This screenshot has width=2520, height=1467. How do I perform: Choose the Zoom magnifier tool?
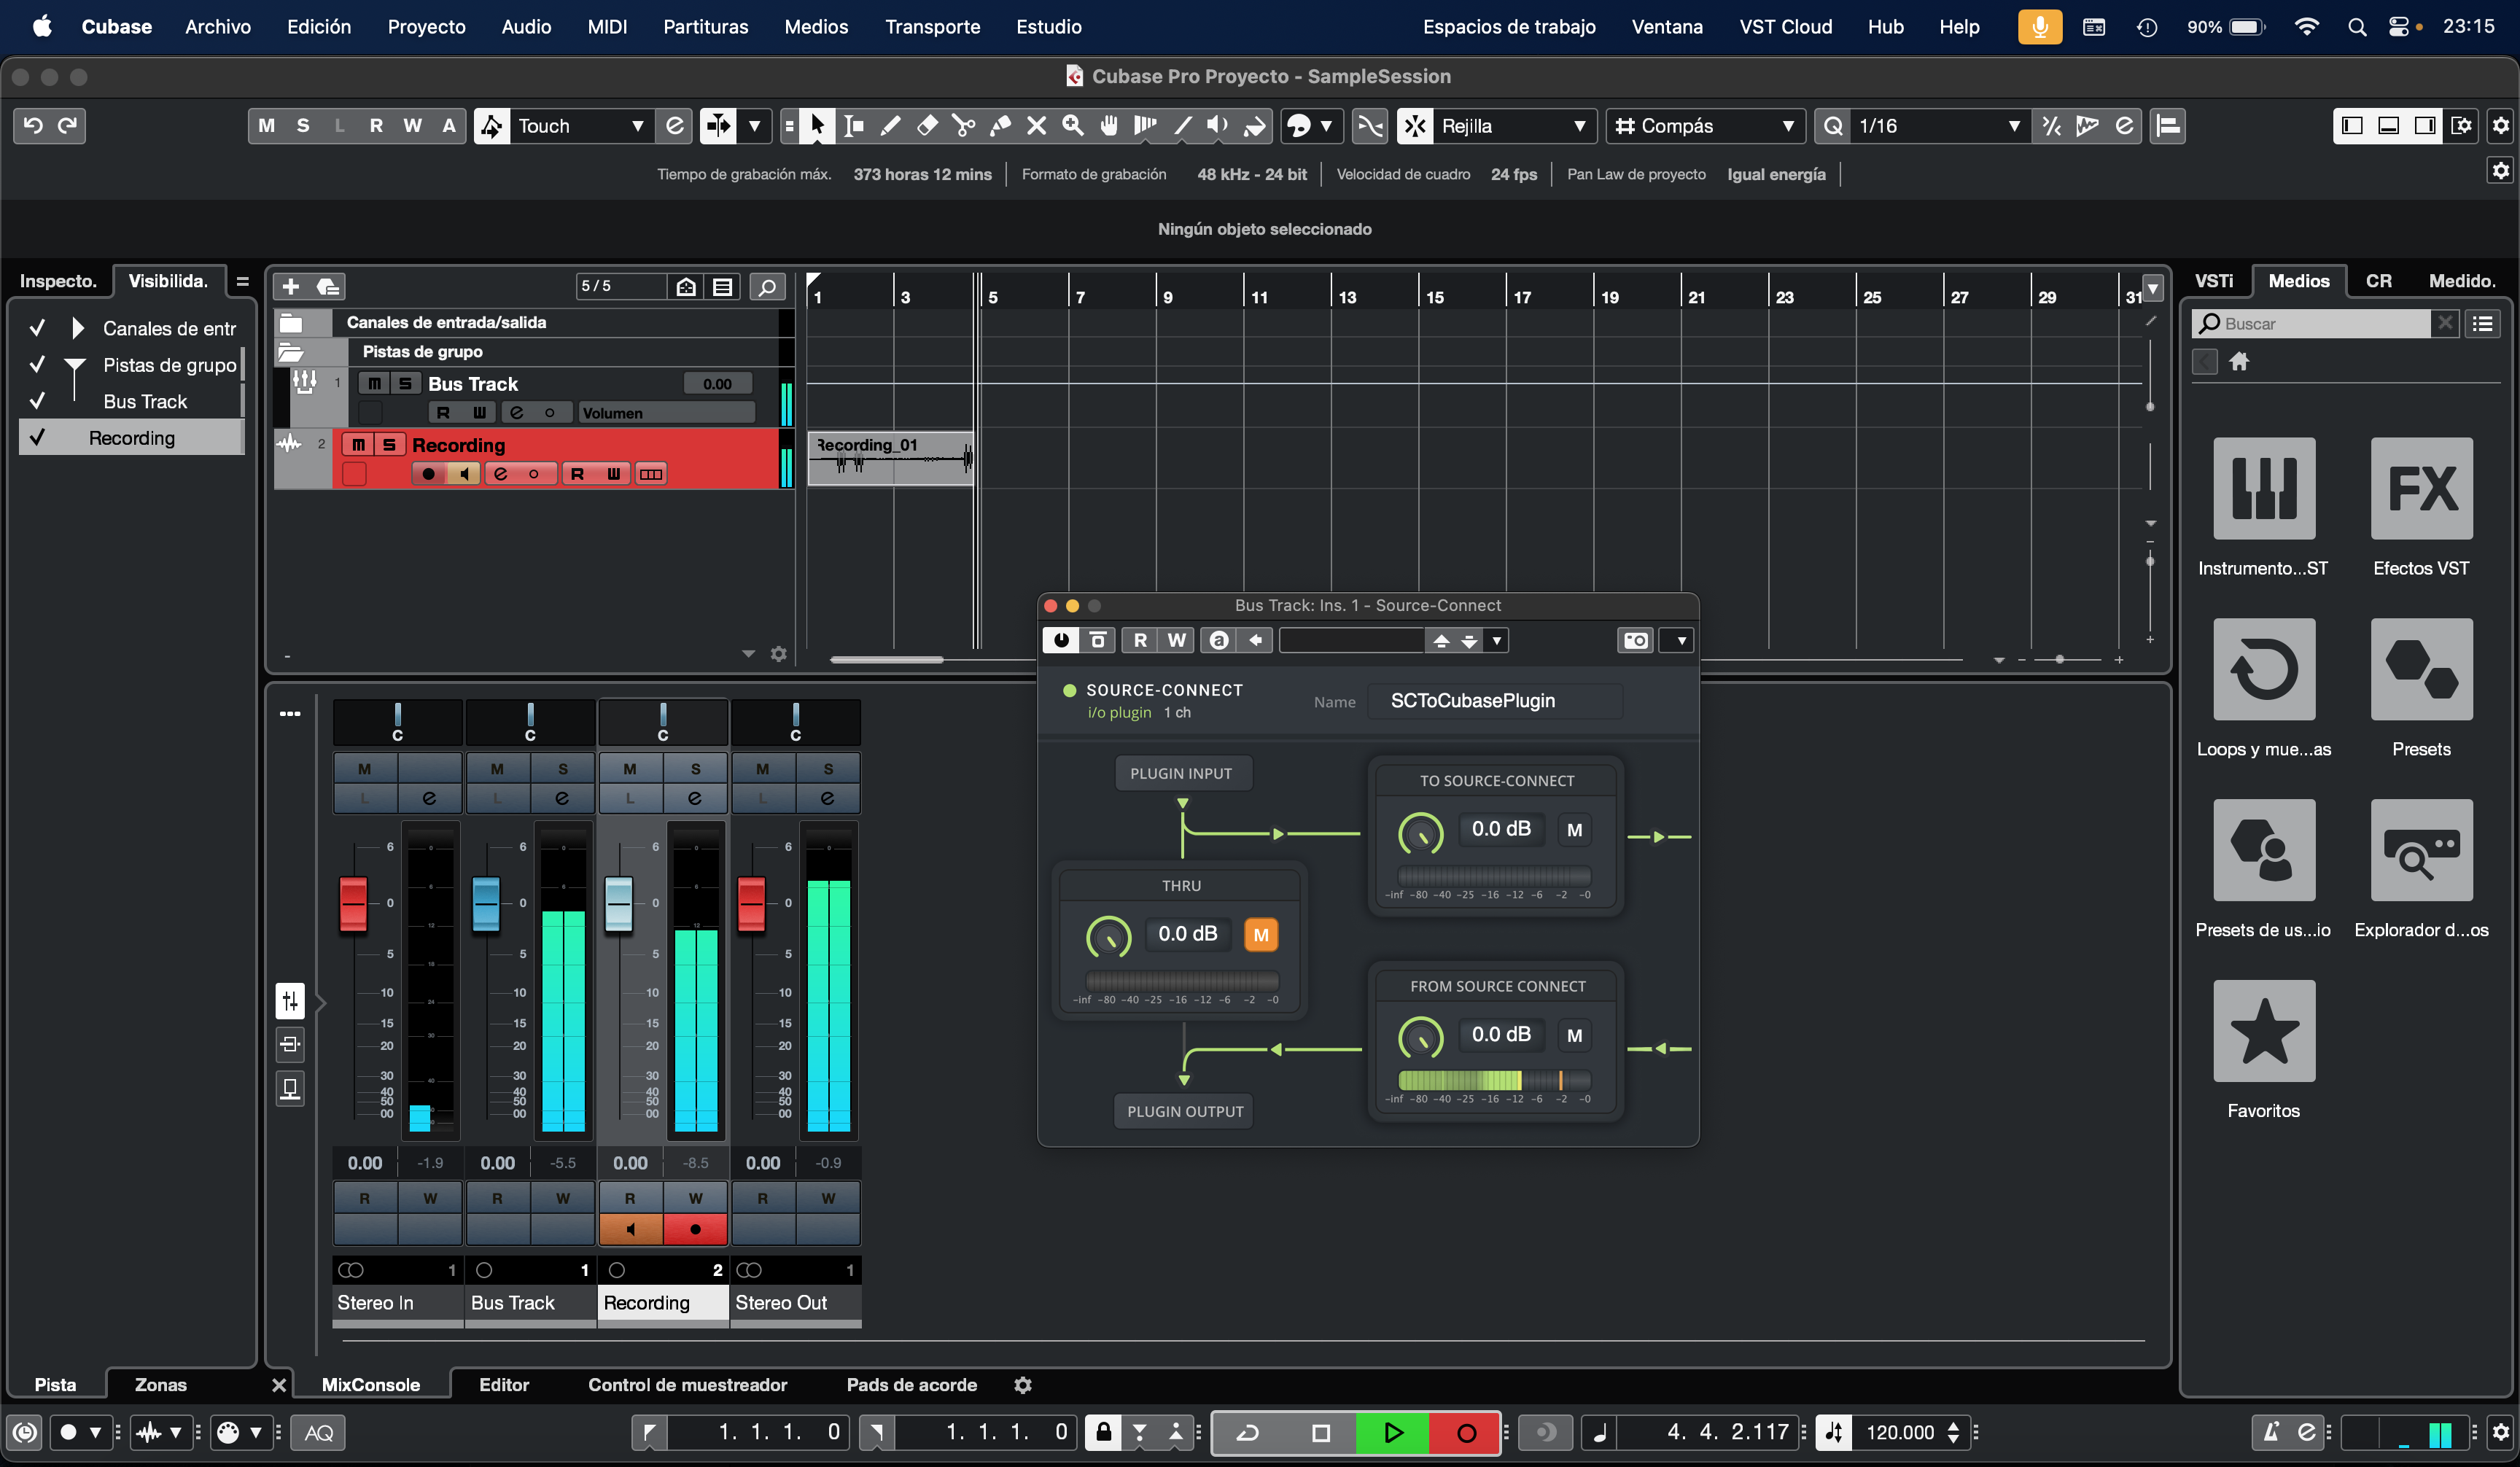point(1073,126)
